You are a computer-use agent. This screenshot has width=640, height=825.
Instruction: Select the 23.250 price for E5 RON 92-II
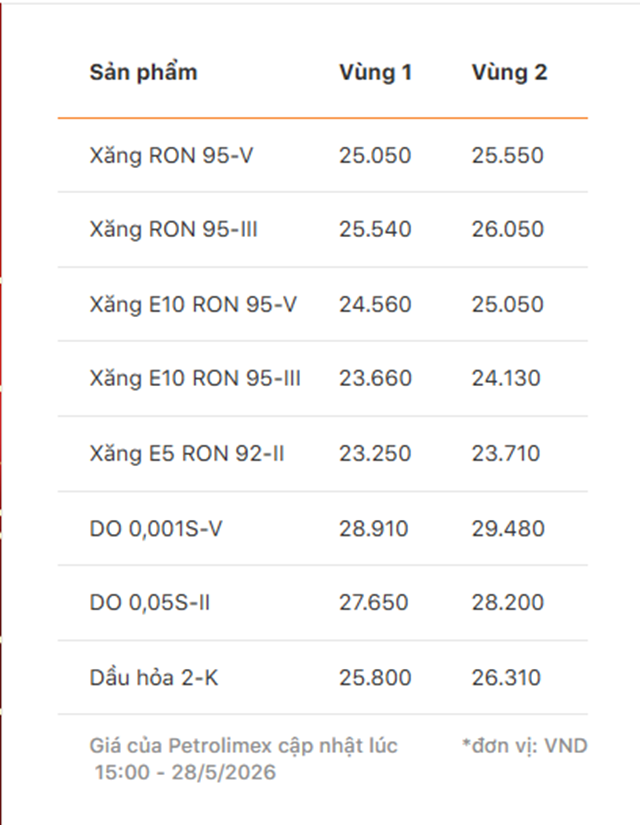pyautogui.click(x=375, y=453)
